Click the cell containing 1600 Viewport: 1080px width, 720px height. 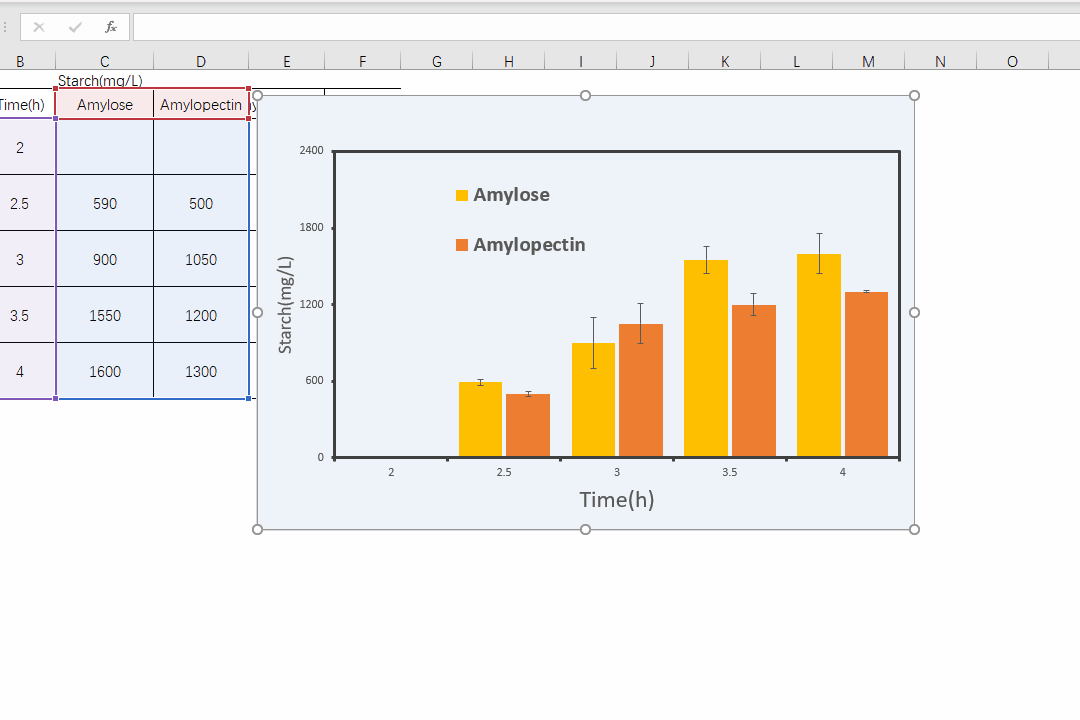point(105,371)
